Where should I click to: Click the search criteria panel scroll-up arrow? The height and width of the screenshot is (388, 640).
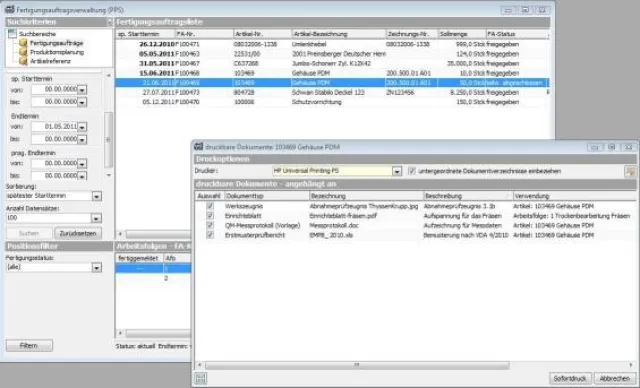point(109,75)
